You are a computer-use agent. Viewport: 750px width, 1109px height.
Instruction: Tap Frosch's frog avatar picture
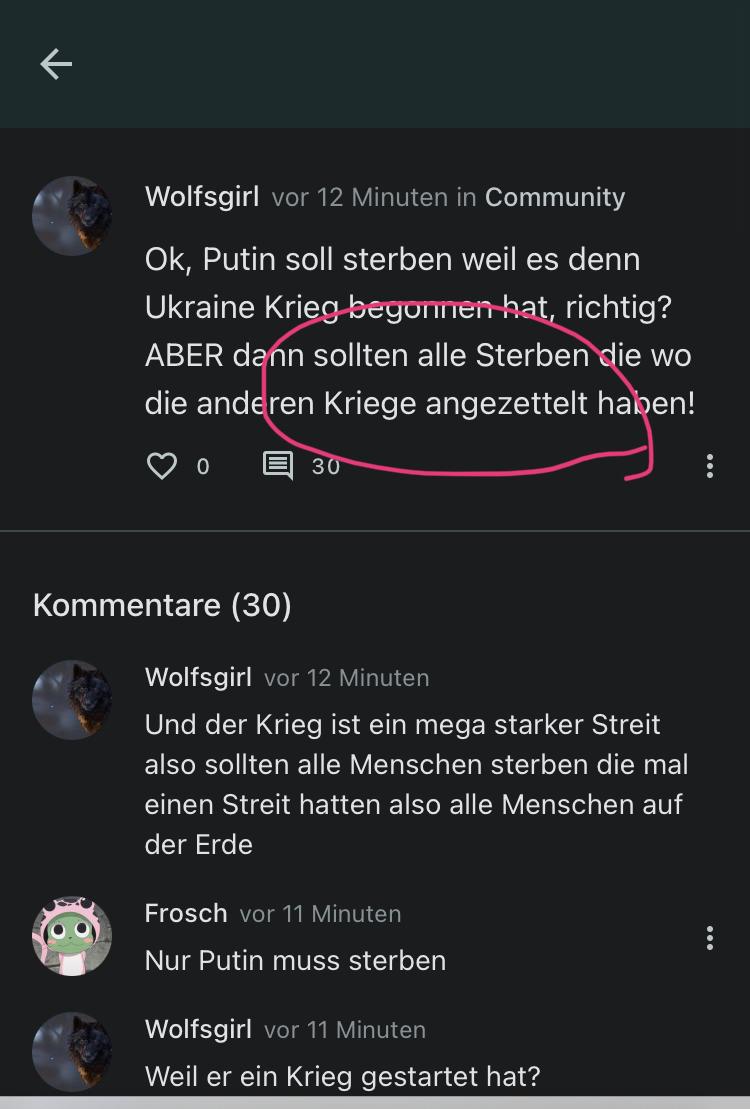(72, 936)
